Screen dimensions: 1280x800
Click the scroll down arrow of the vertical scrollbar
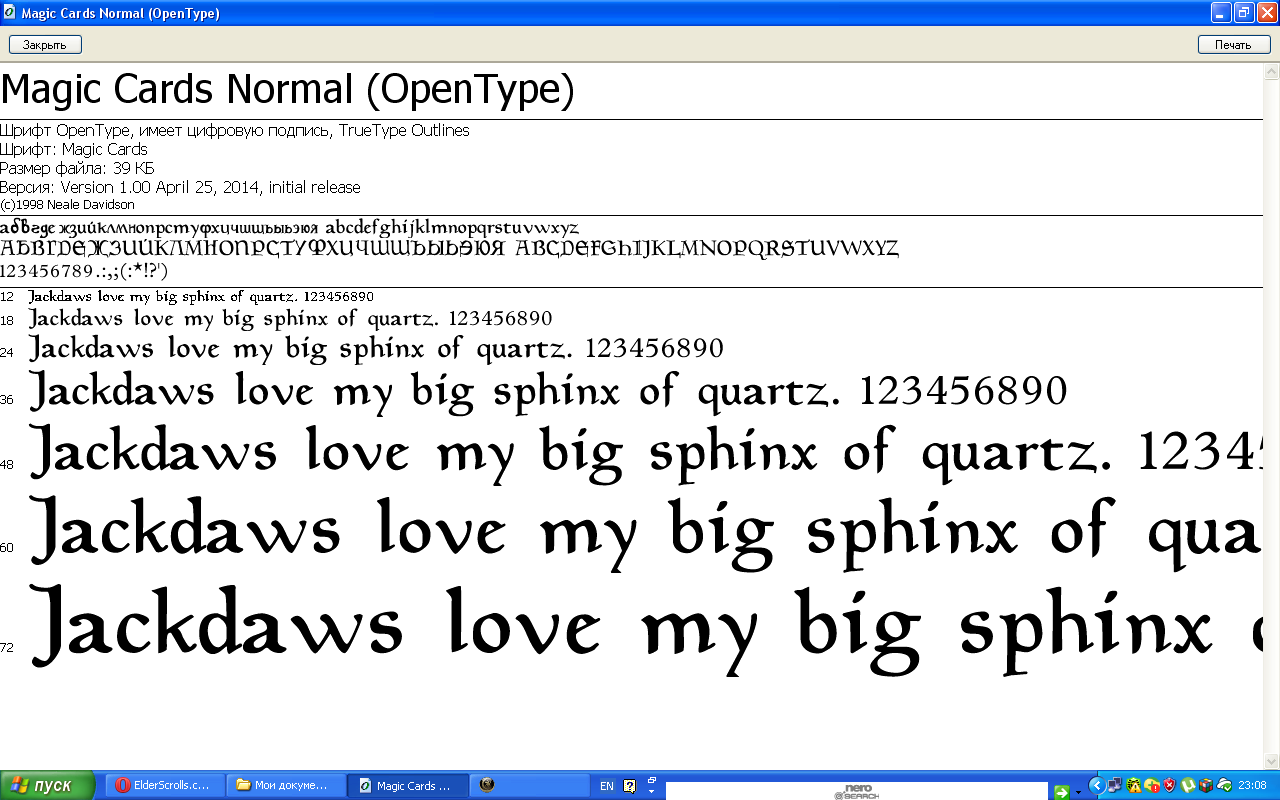click(x=1272, y=762)
